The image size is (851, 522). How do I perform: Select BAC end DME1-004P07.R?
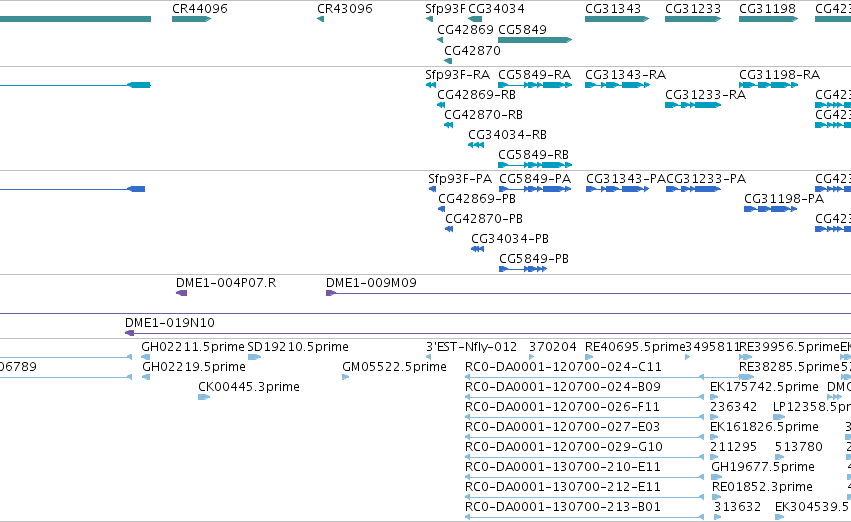(226, 283)
